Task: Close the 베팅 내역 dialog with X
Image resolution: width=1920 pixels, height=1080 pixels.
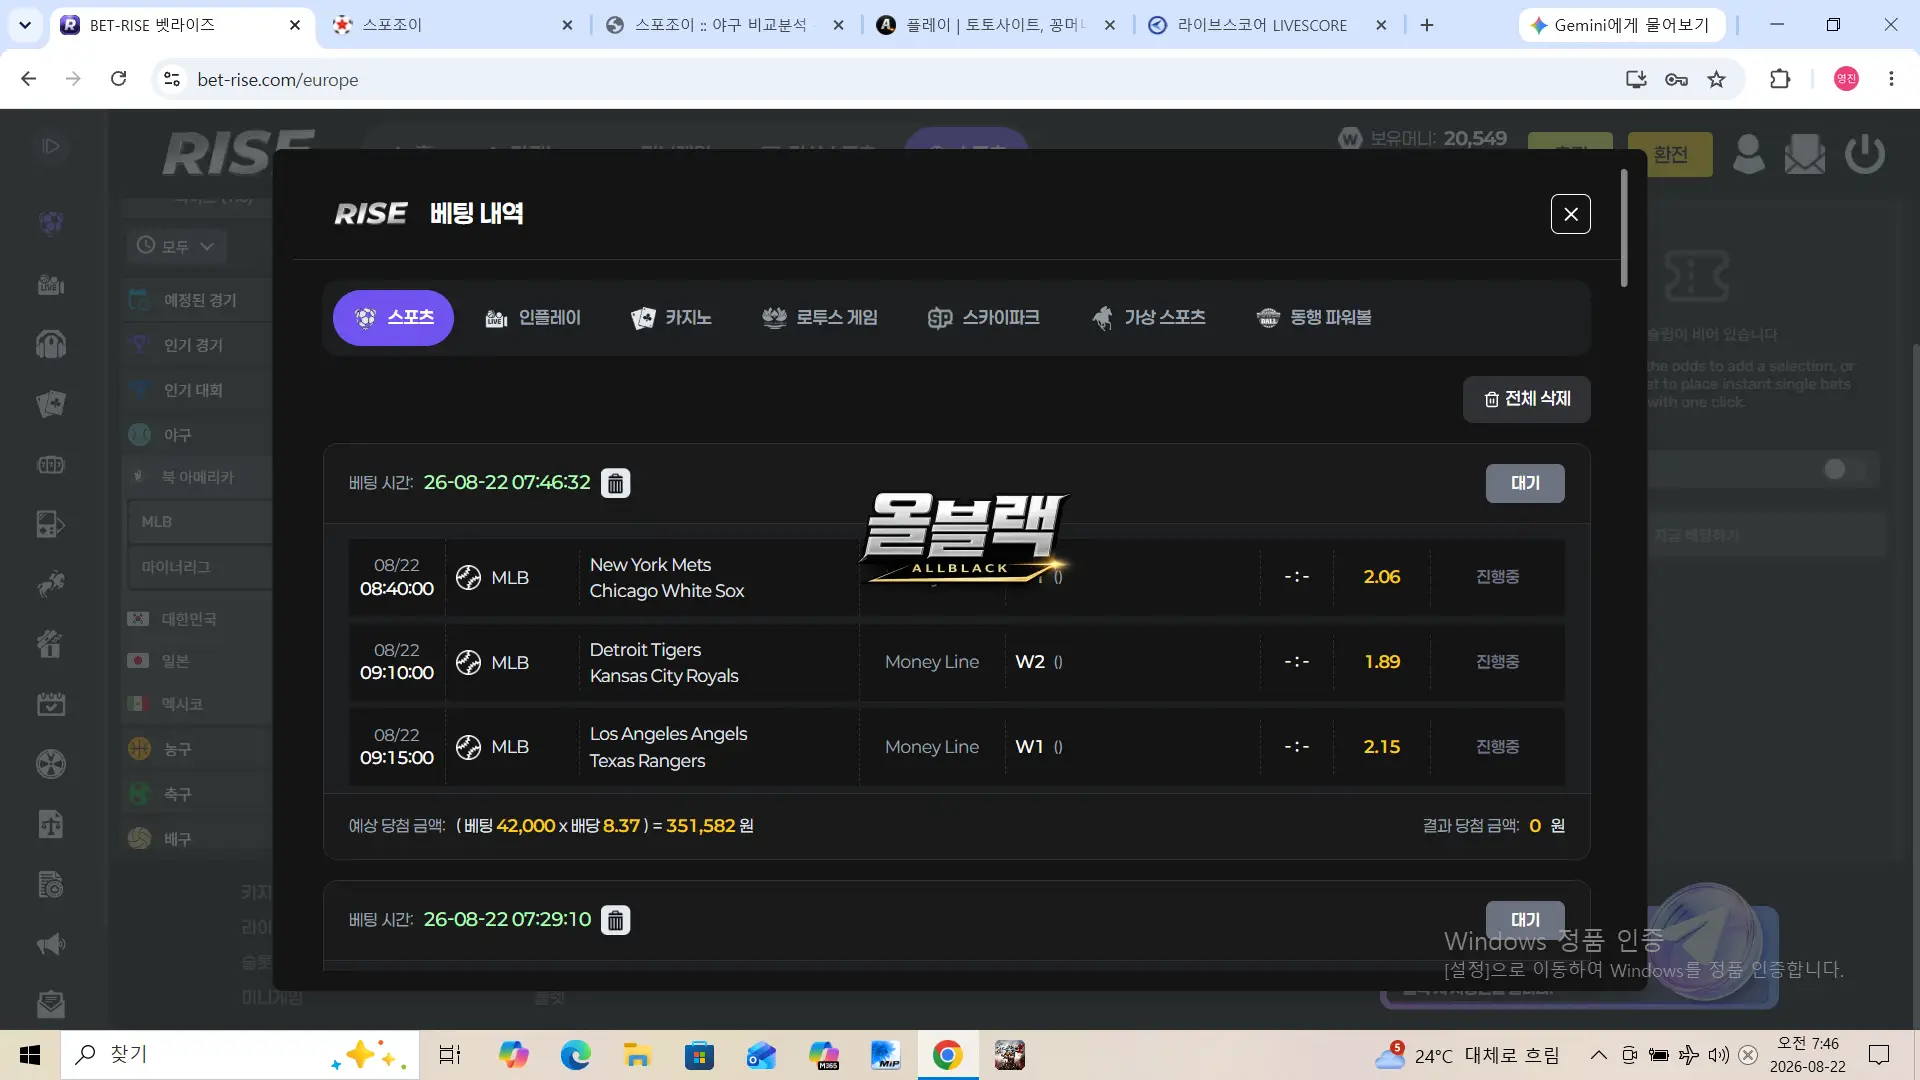Action: coord(1570,214)
